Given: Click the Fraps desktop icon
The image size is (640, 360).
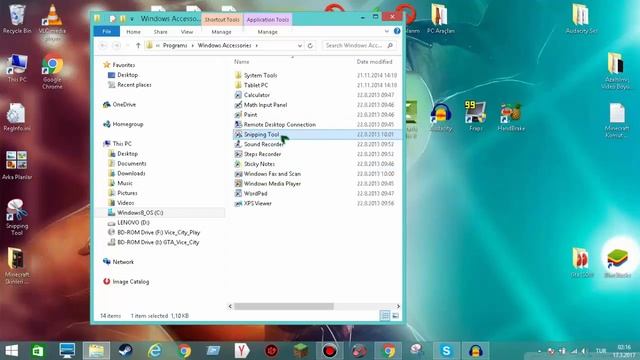Looking at the screenshot, I should 476,116.
